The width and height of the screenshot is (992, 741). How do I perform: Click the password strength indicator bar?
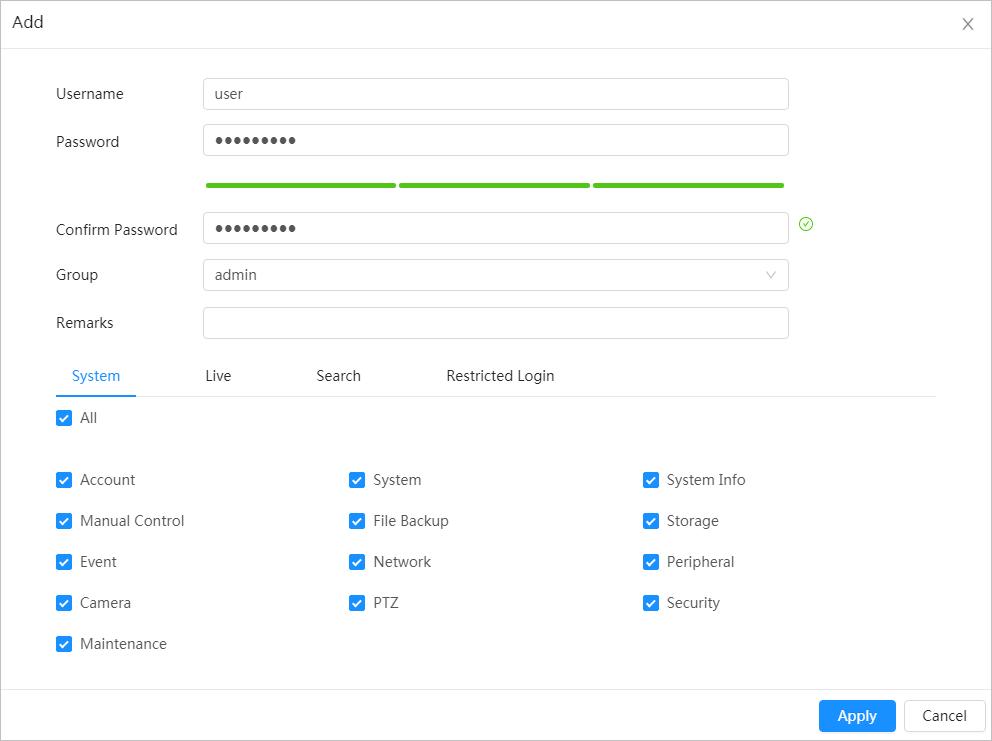click(494, 185)
